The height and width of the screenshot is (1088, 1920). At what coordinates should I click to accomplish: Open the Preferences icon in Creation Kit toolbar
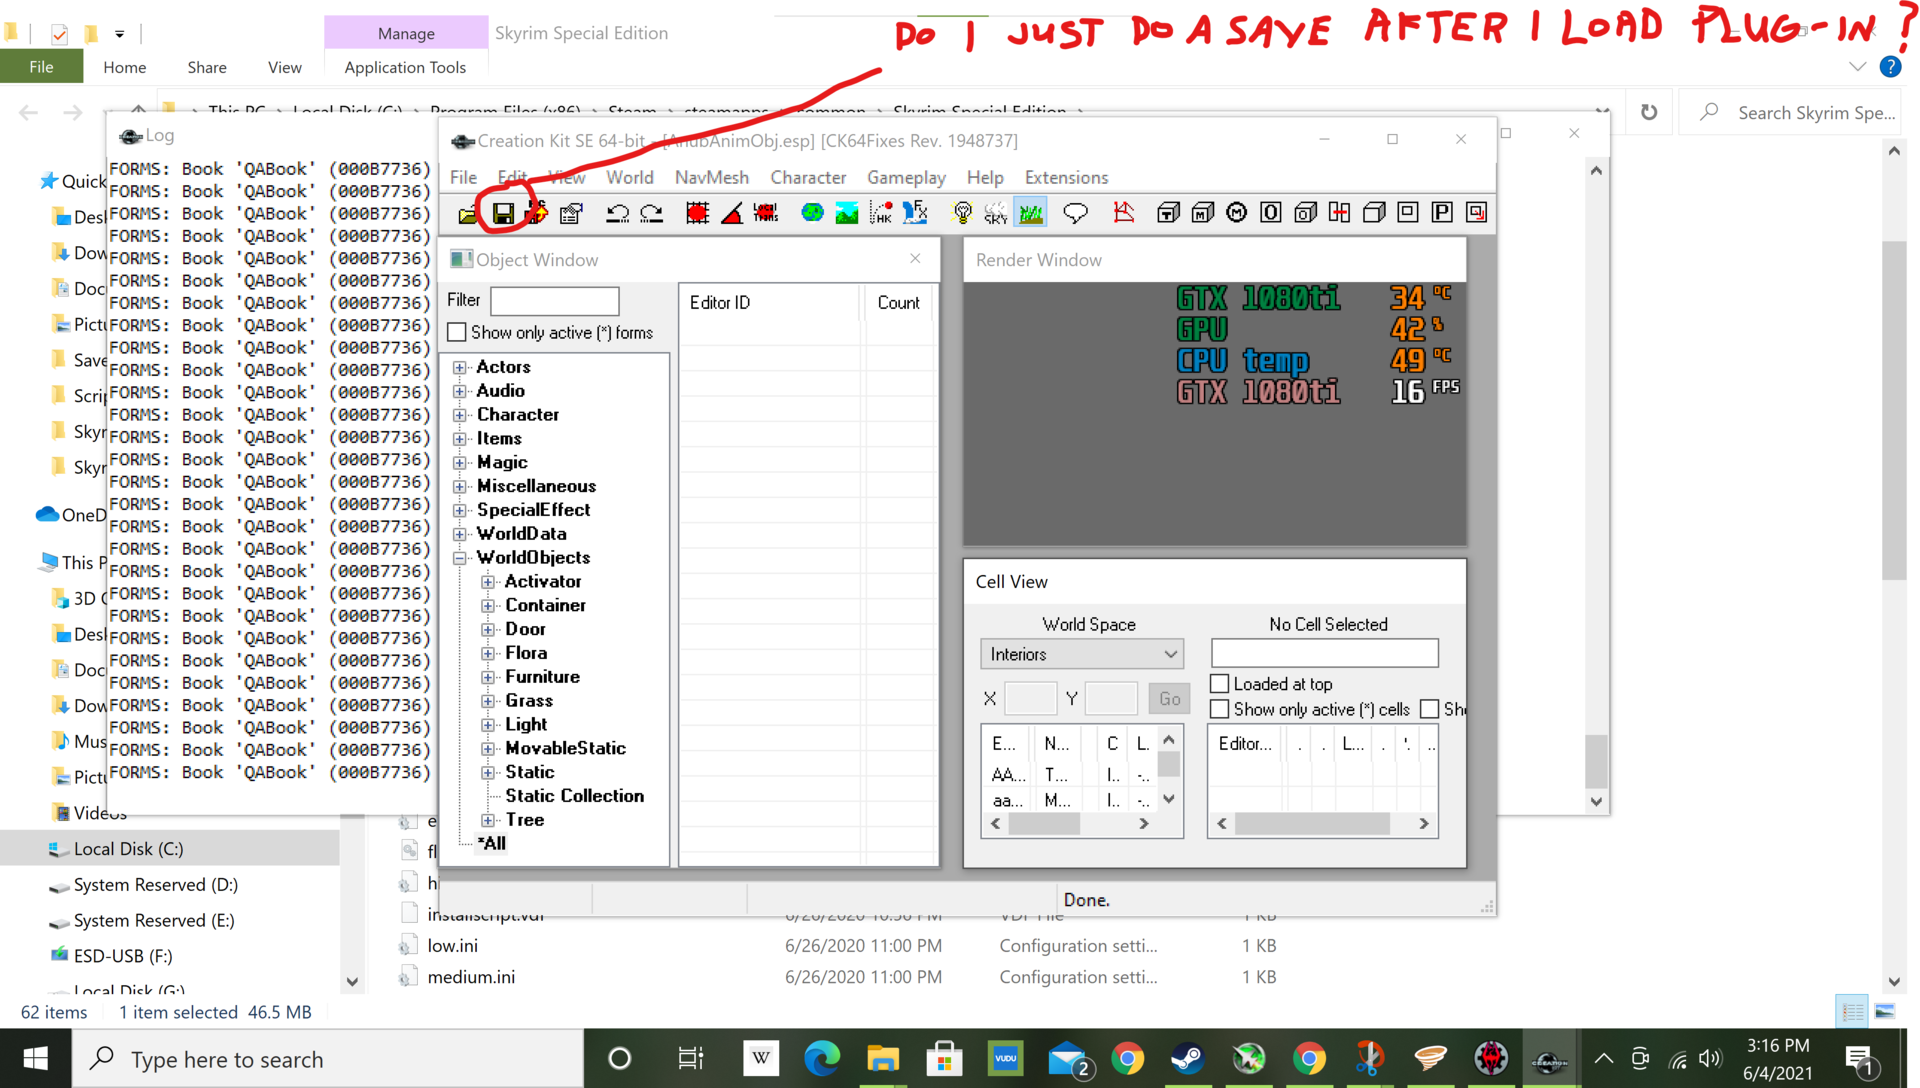(x=571, y=213)
